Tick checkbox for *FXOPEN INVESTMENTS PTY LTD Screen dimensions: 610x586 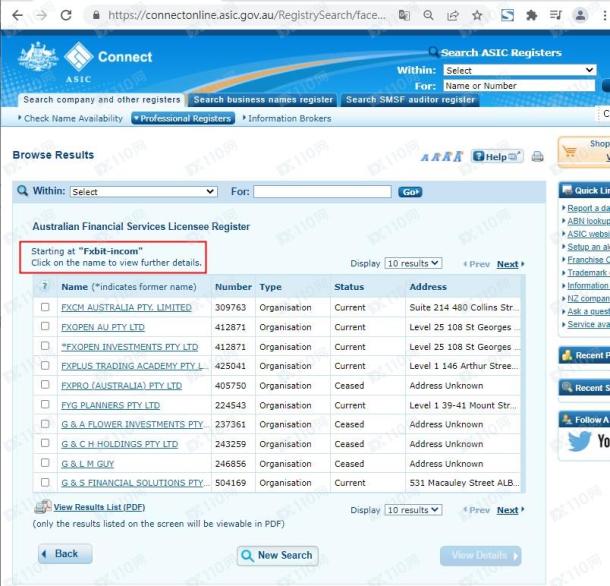tap(45, 346)
